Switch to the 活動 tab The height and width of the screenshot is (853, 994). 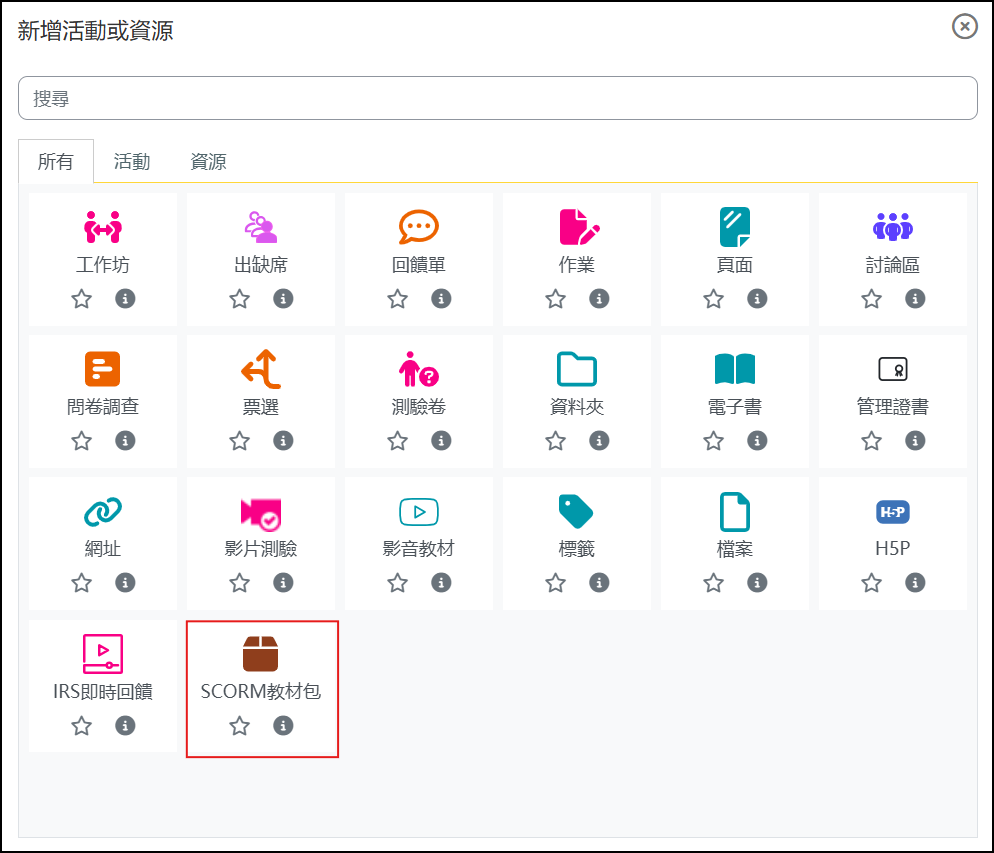(x=132, y=162)
